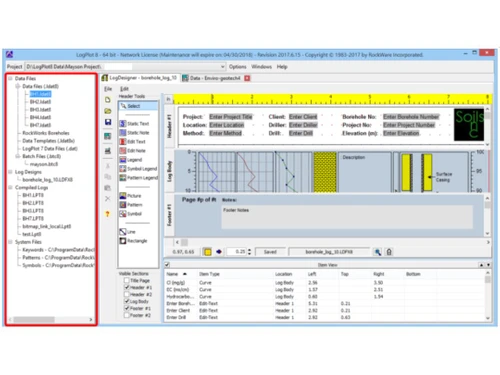This screenshot has height=375, width=500.
Task: Click the blue diamond snap icon
Action: [x=219, y=252]
